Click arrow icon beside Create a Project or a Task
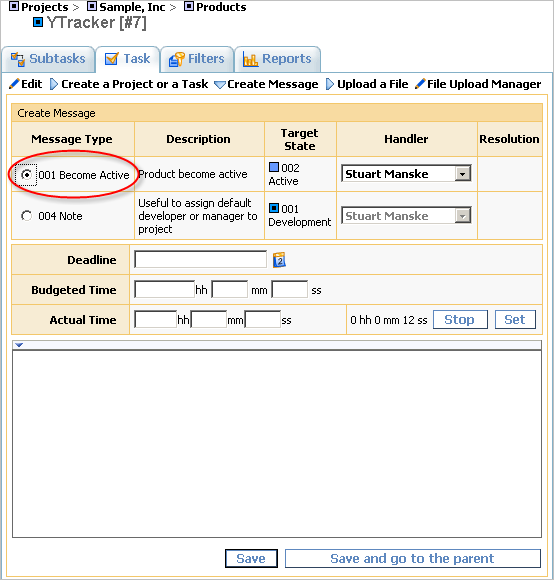The height and width of the screenshot is (580, 554). click(x=54, y=84)
